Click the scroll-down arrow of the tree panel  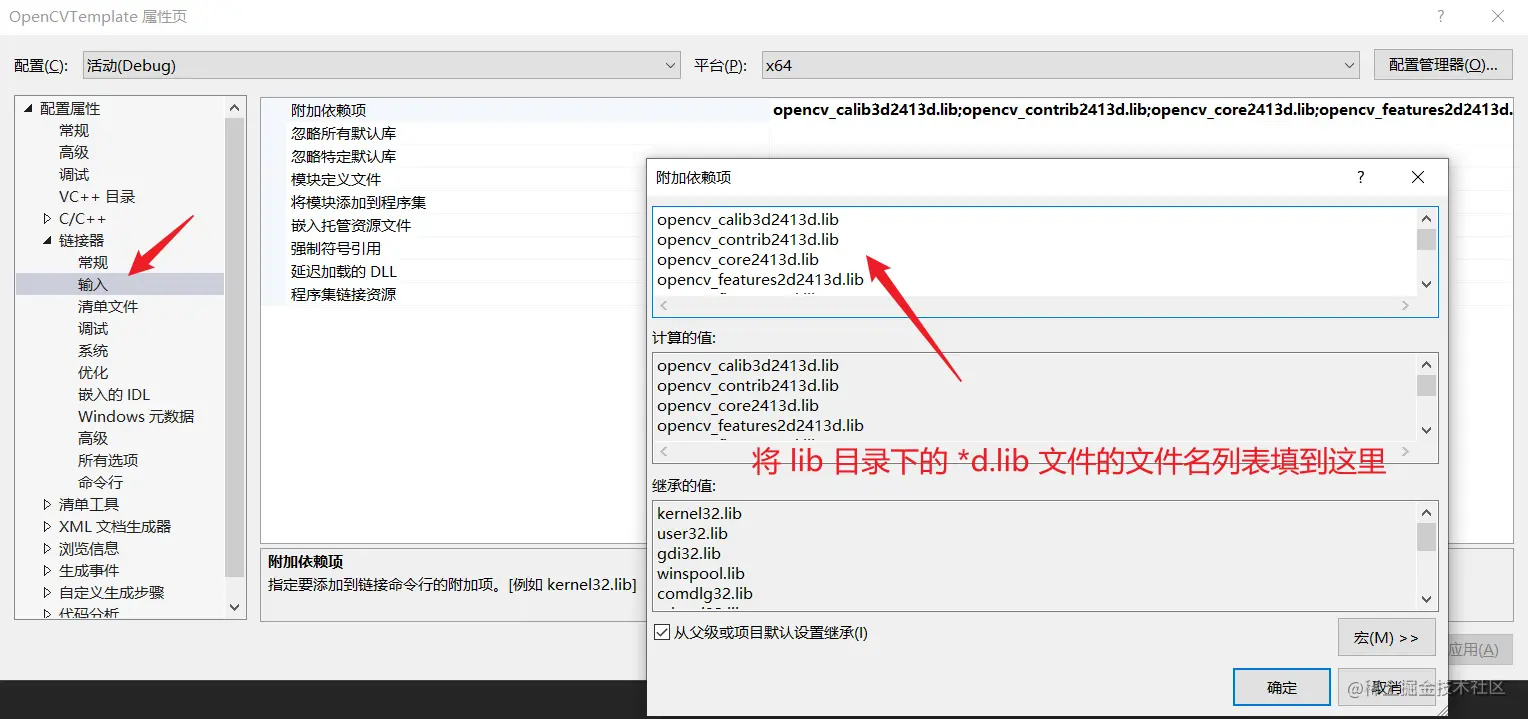tap(235, 606)
